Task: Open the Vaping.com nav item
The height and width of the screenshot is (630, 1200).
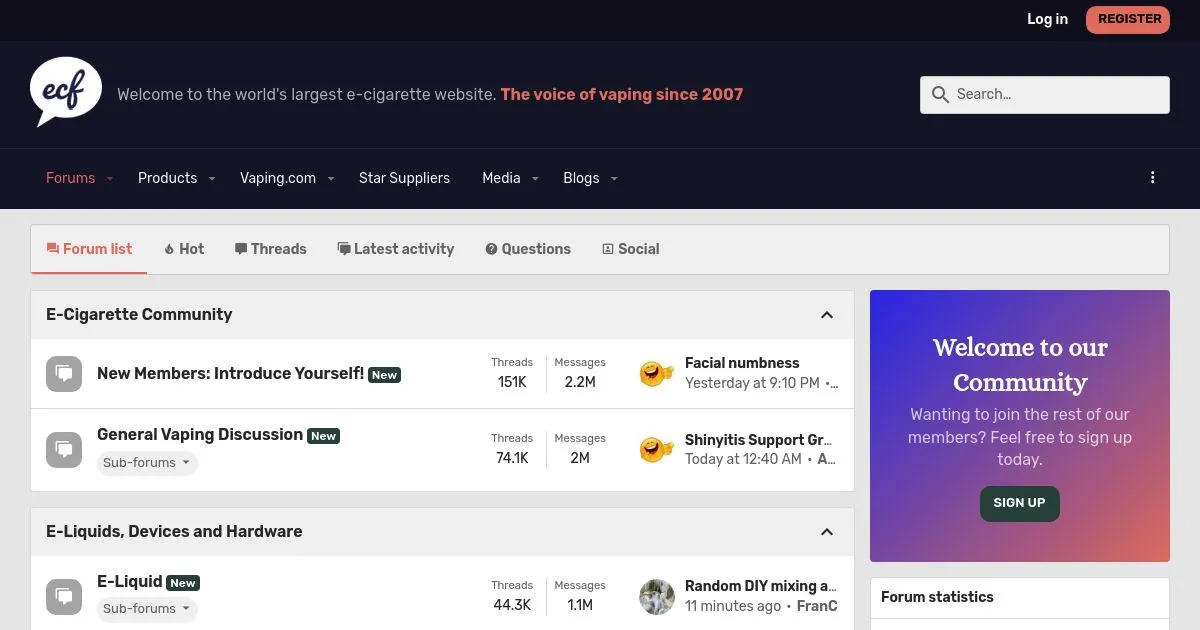Action: coord(278,178)
